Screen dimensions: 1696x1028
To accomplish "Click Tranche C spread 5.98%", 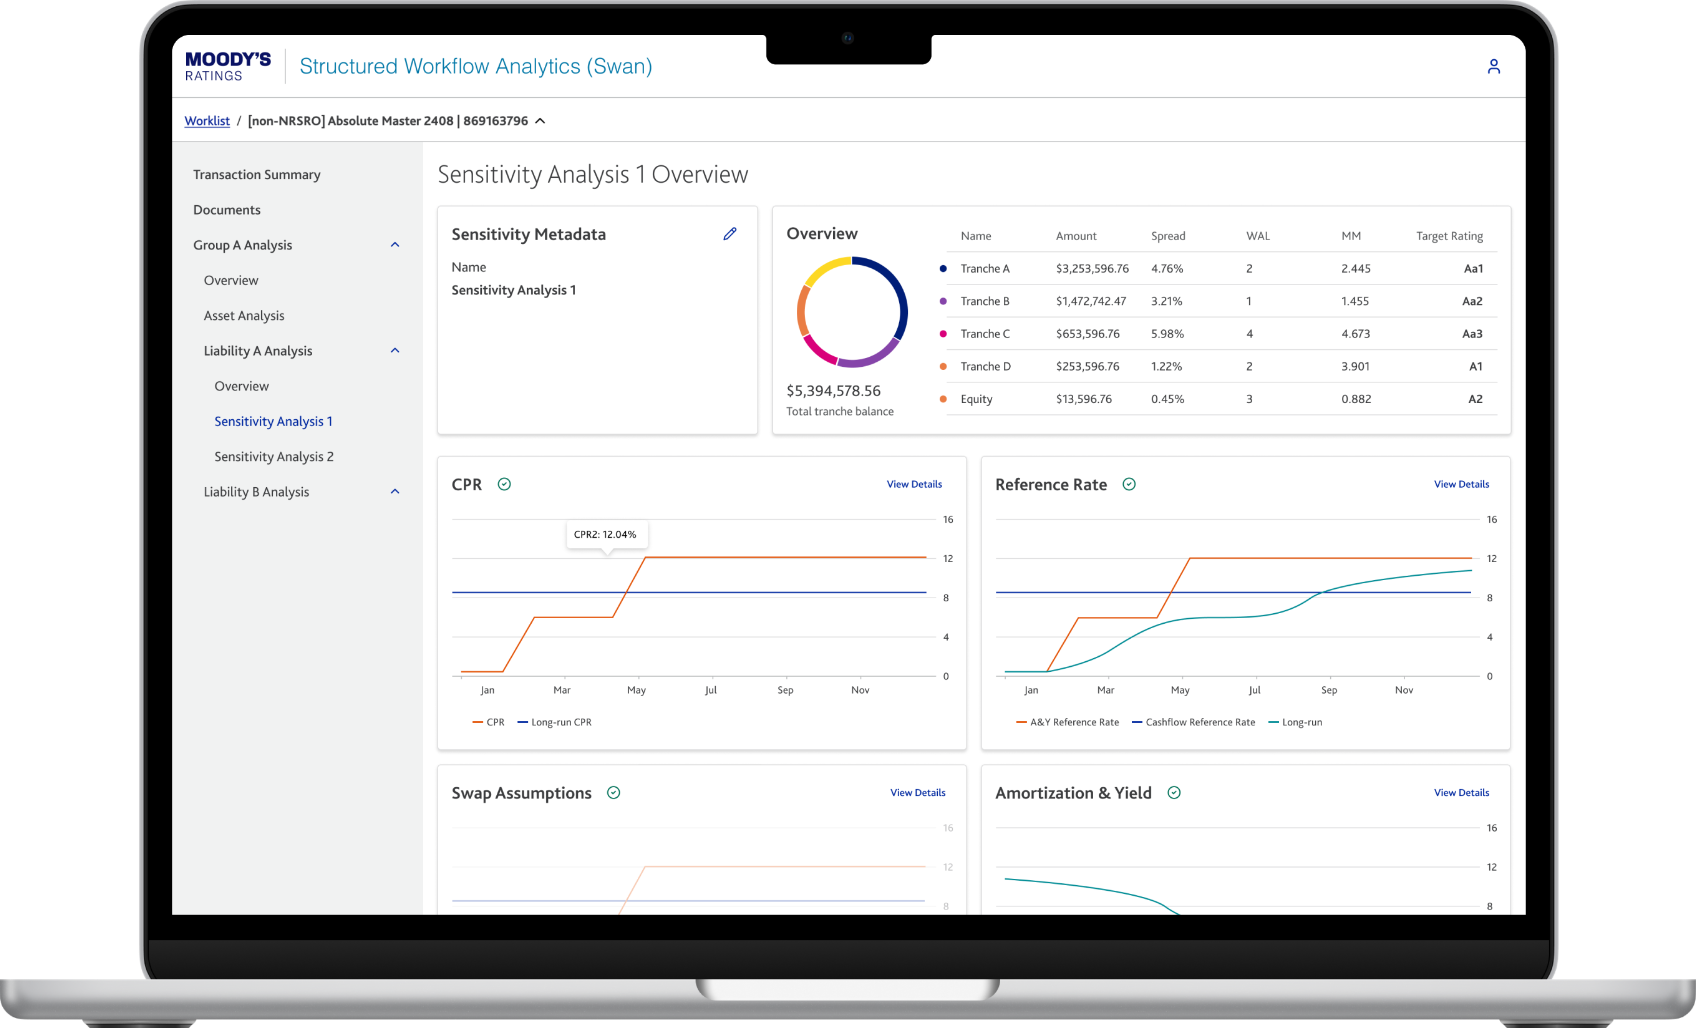I will [1167, 334].
